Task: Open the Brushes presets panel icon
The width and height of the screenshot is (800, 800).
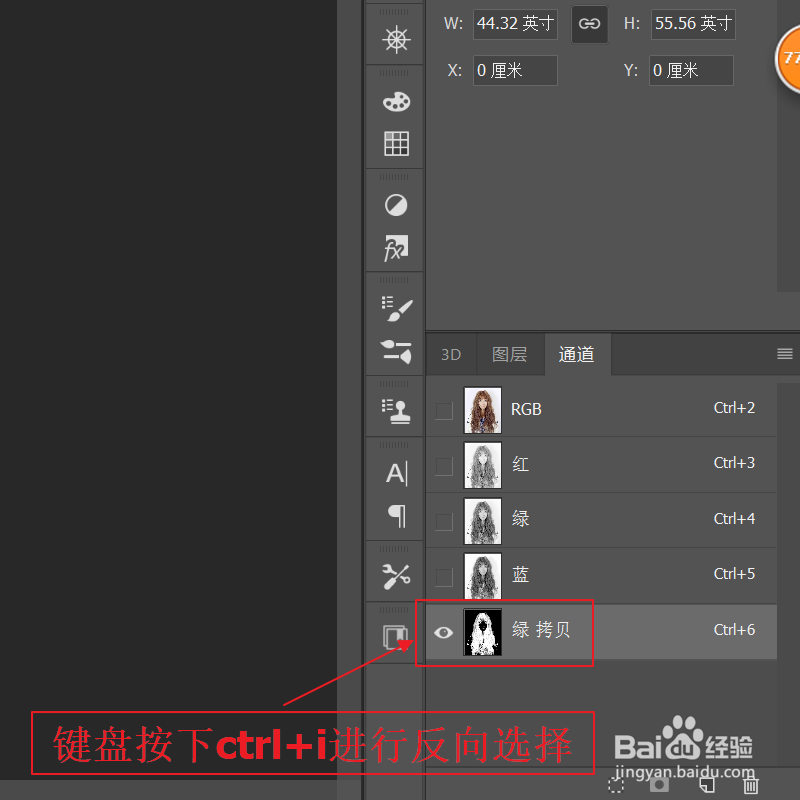Action: coord(396,352)
